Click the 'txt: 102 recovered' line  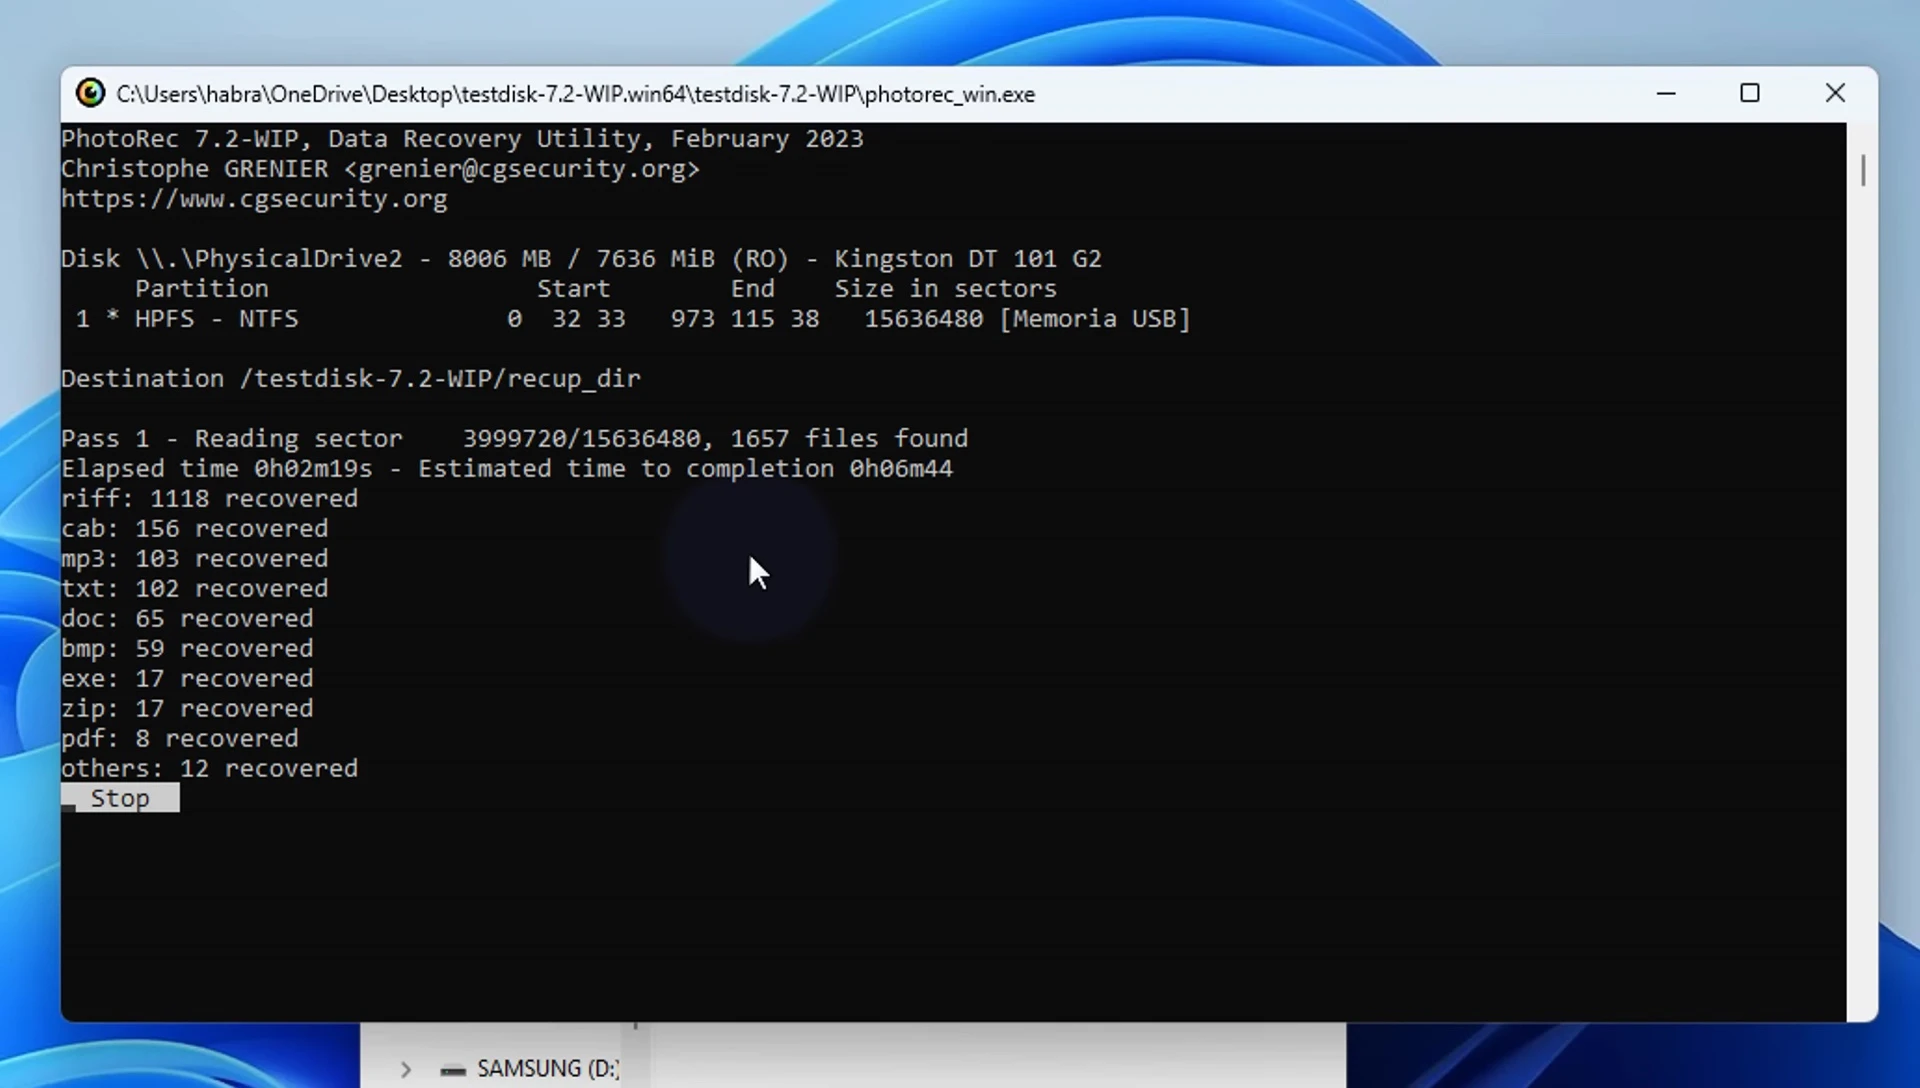(194, 589)
